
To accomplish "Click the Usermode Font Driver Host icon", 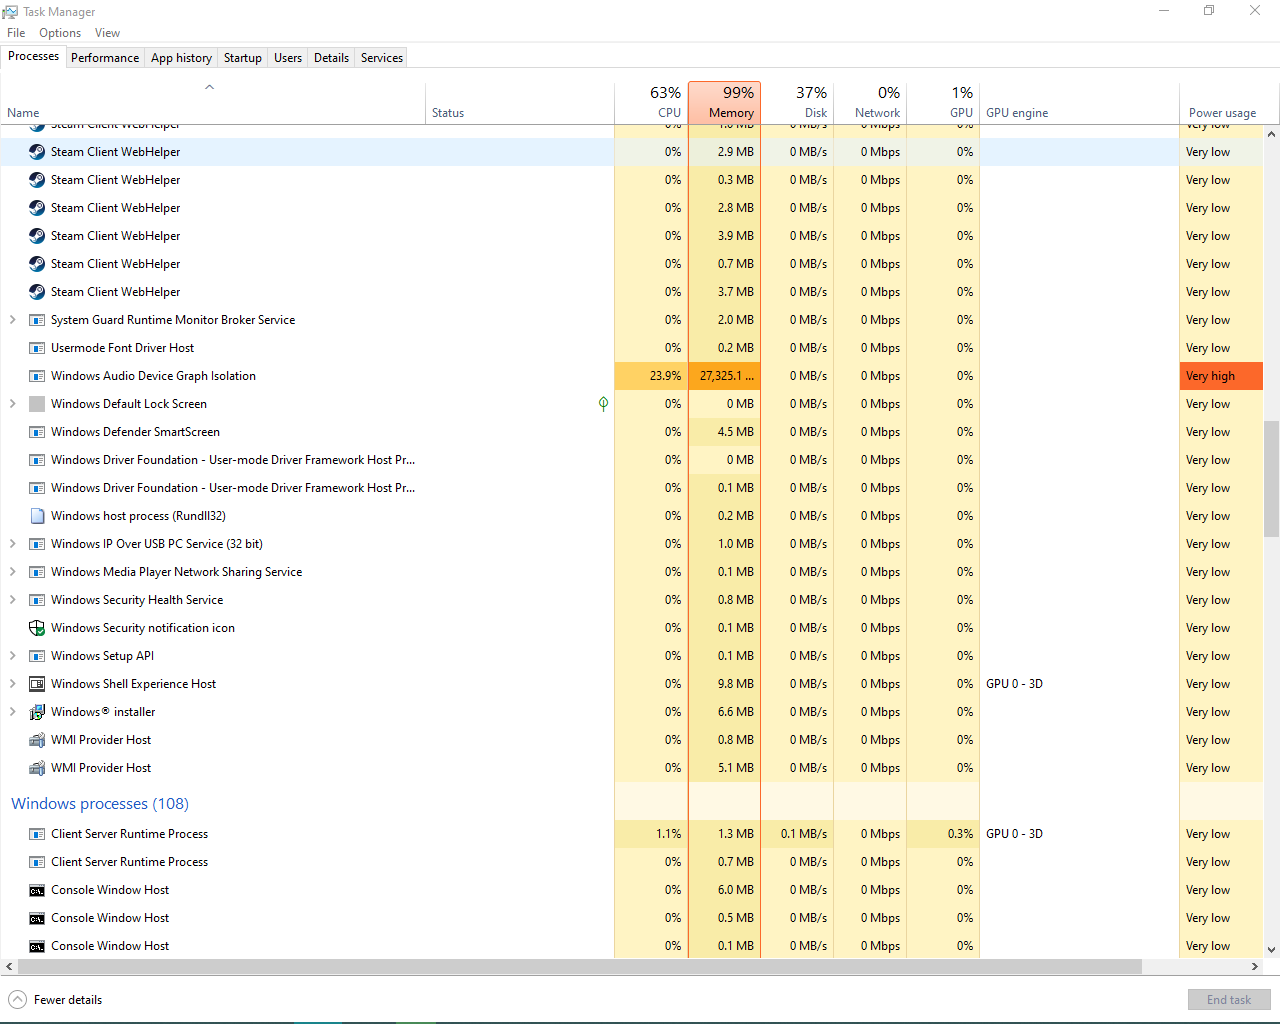I will (x=37, y=348).
